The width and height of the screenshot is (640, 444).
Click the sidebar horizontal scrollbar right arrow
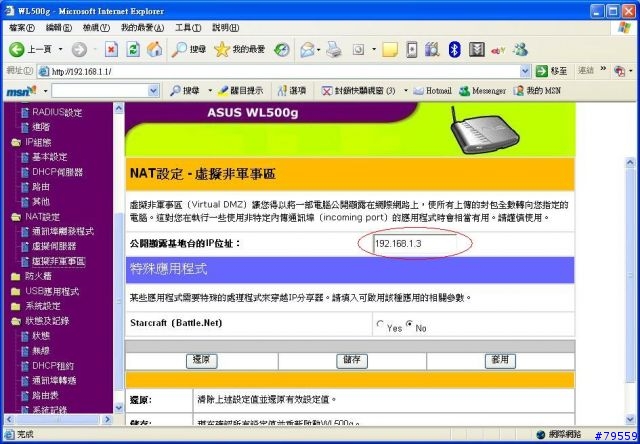(108, 419)
